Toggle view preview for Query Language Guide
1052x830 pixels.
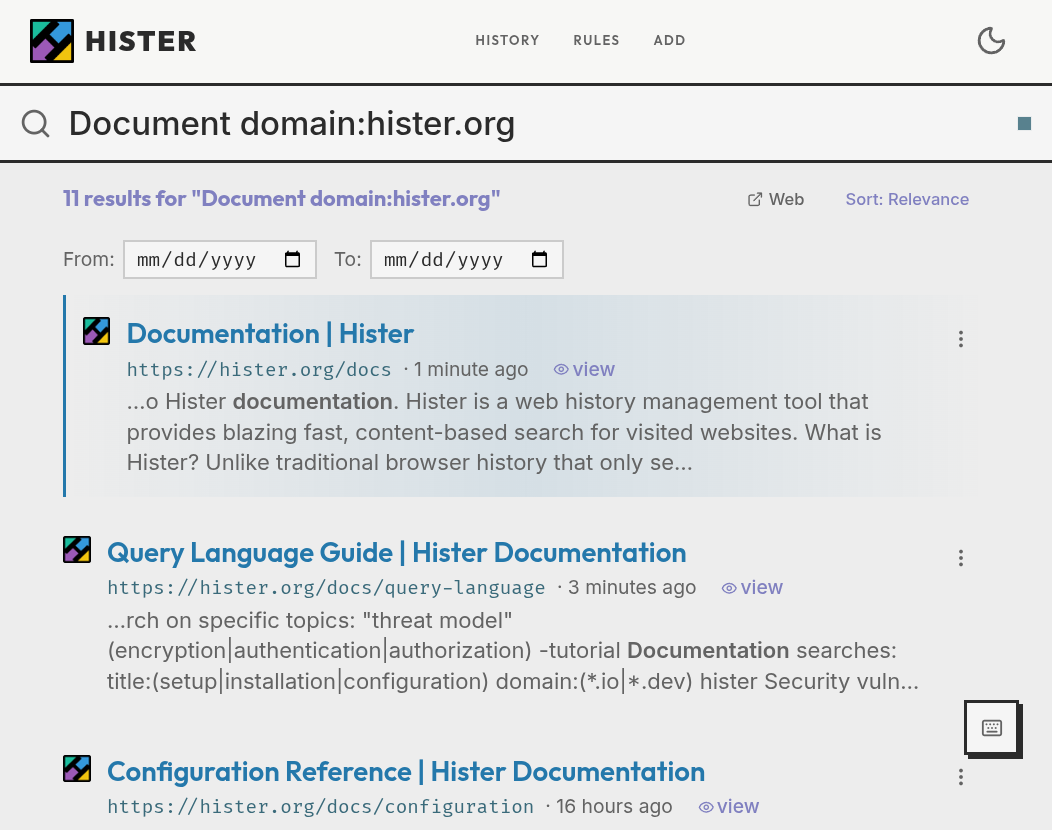point(752,587)
